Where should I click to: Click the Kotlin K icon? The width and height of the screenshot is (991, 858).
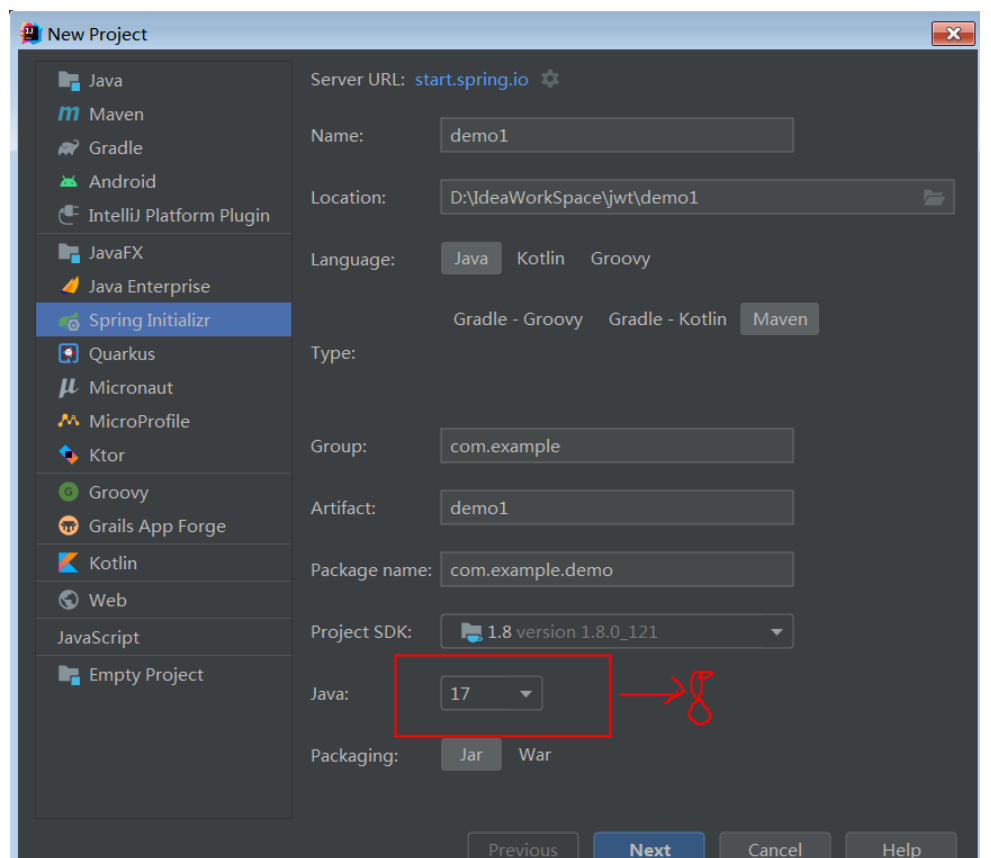tap(69, 562)
